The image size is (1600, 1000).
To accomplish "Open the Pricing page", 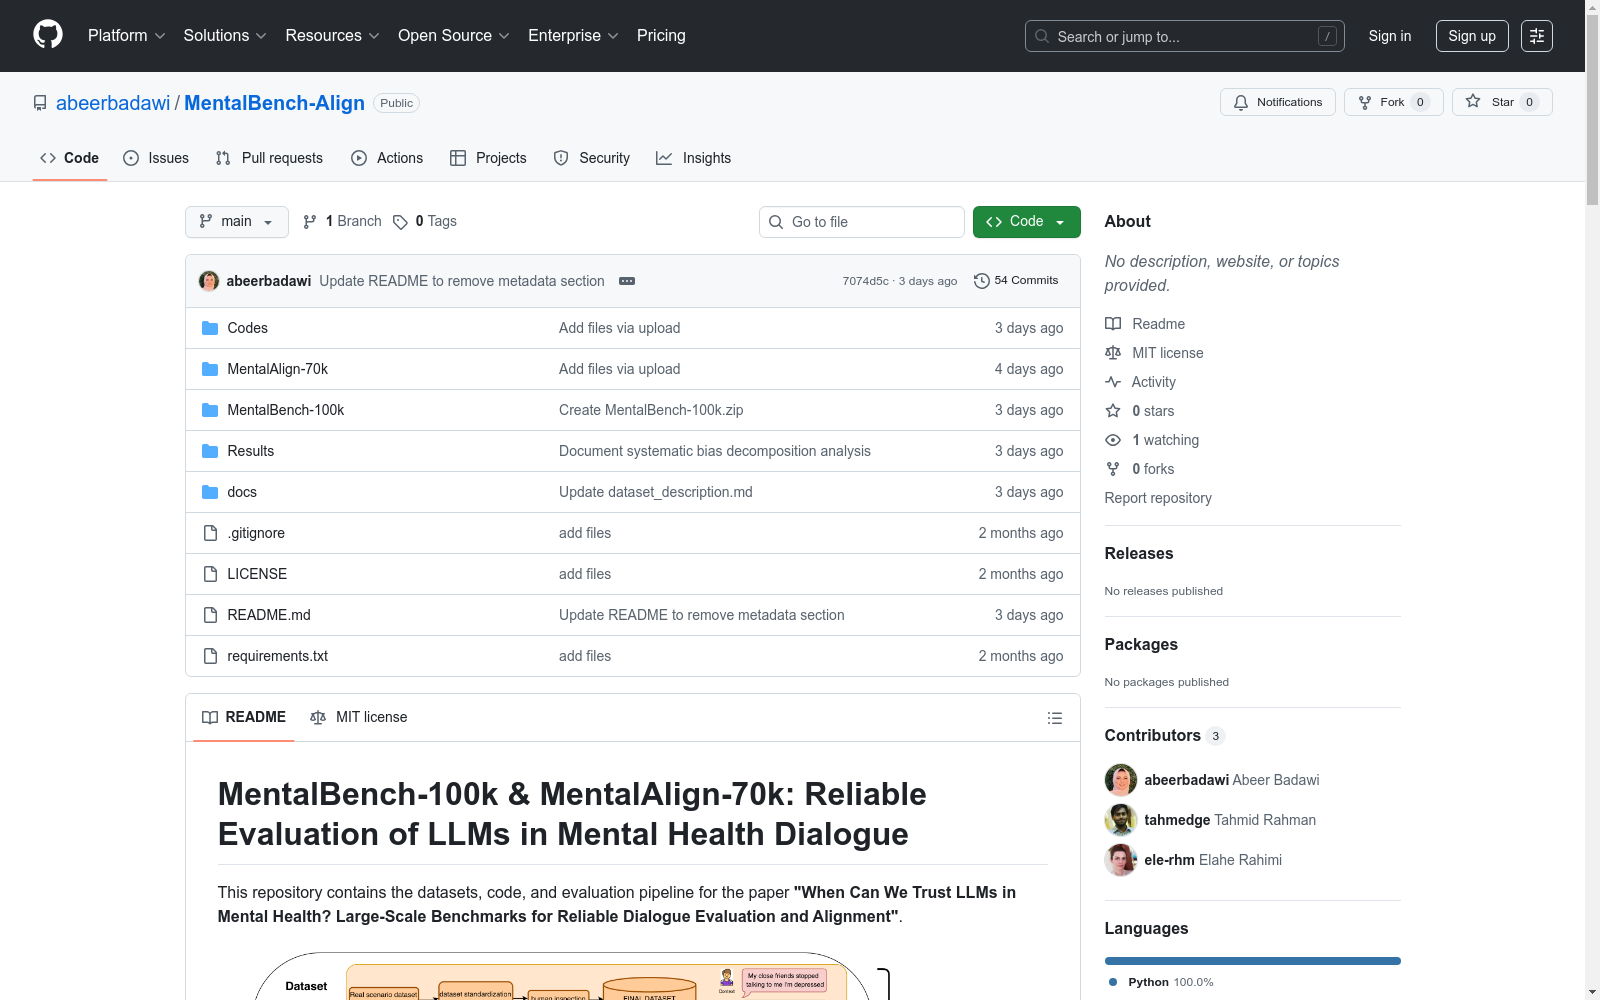I will pyautogui.click(x=661, y=36).
